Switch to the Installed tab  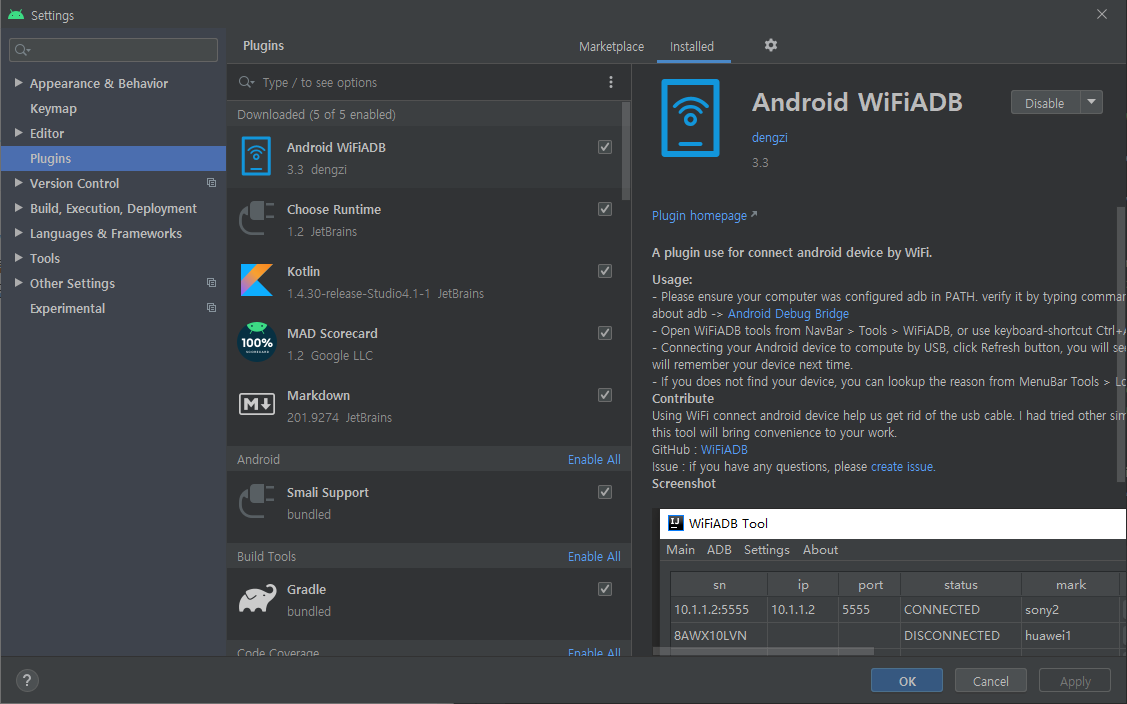click(x=691, y=46)
